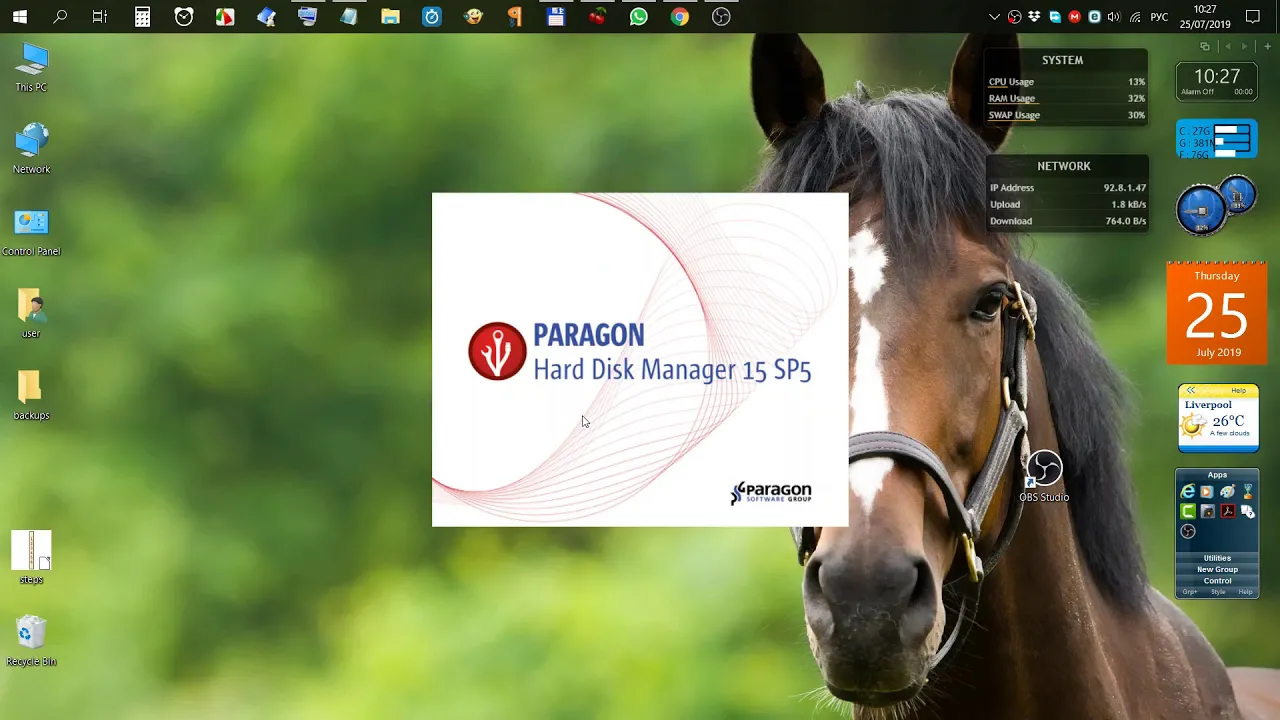Launch OBS Studio desktop shortcut
The width and height of the screenshot is (1280, 720).
pyautogui.click(x=1044, y=476)
